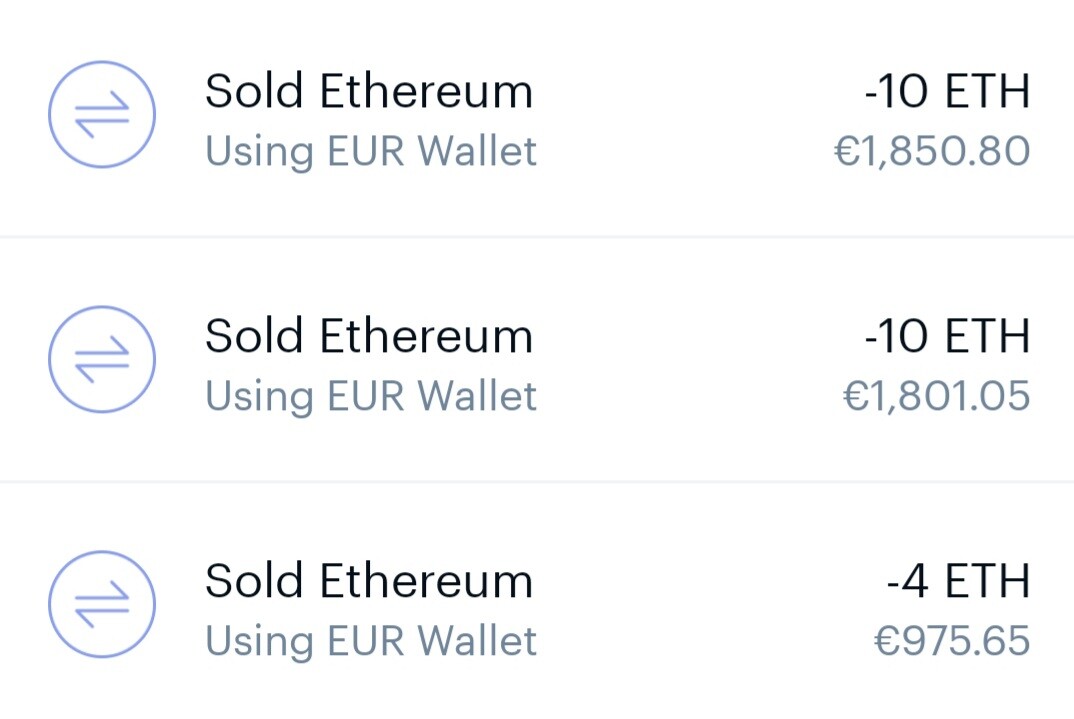Tap the swap-arrows icon beside the €1,801.05 sale
1074x719 pixels.
[102, 360]
